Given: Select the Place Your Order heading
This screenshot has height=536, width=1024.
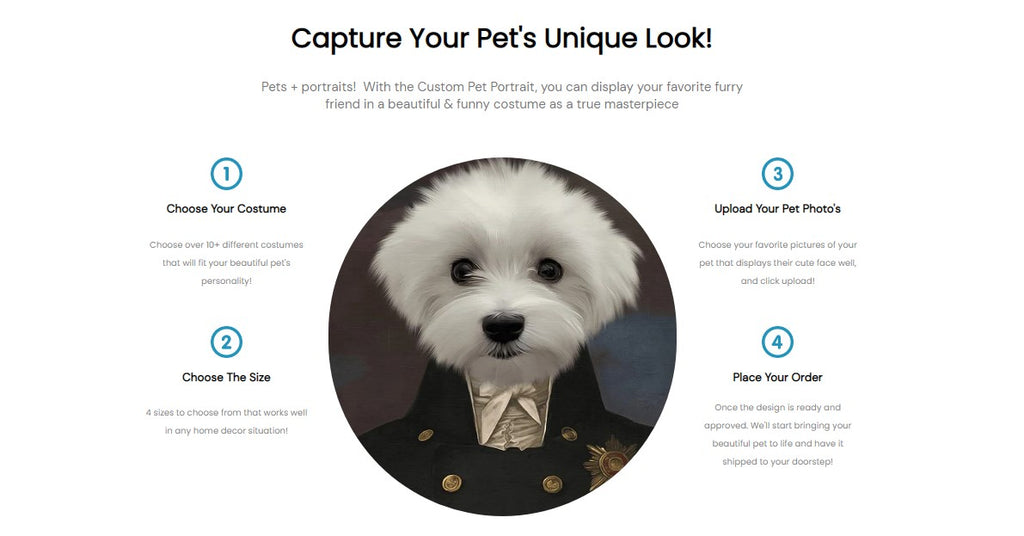Looking at the screenshot, I should [777, 377].
